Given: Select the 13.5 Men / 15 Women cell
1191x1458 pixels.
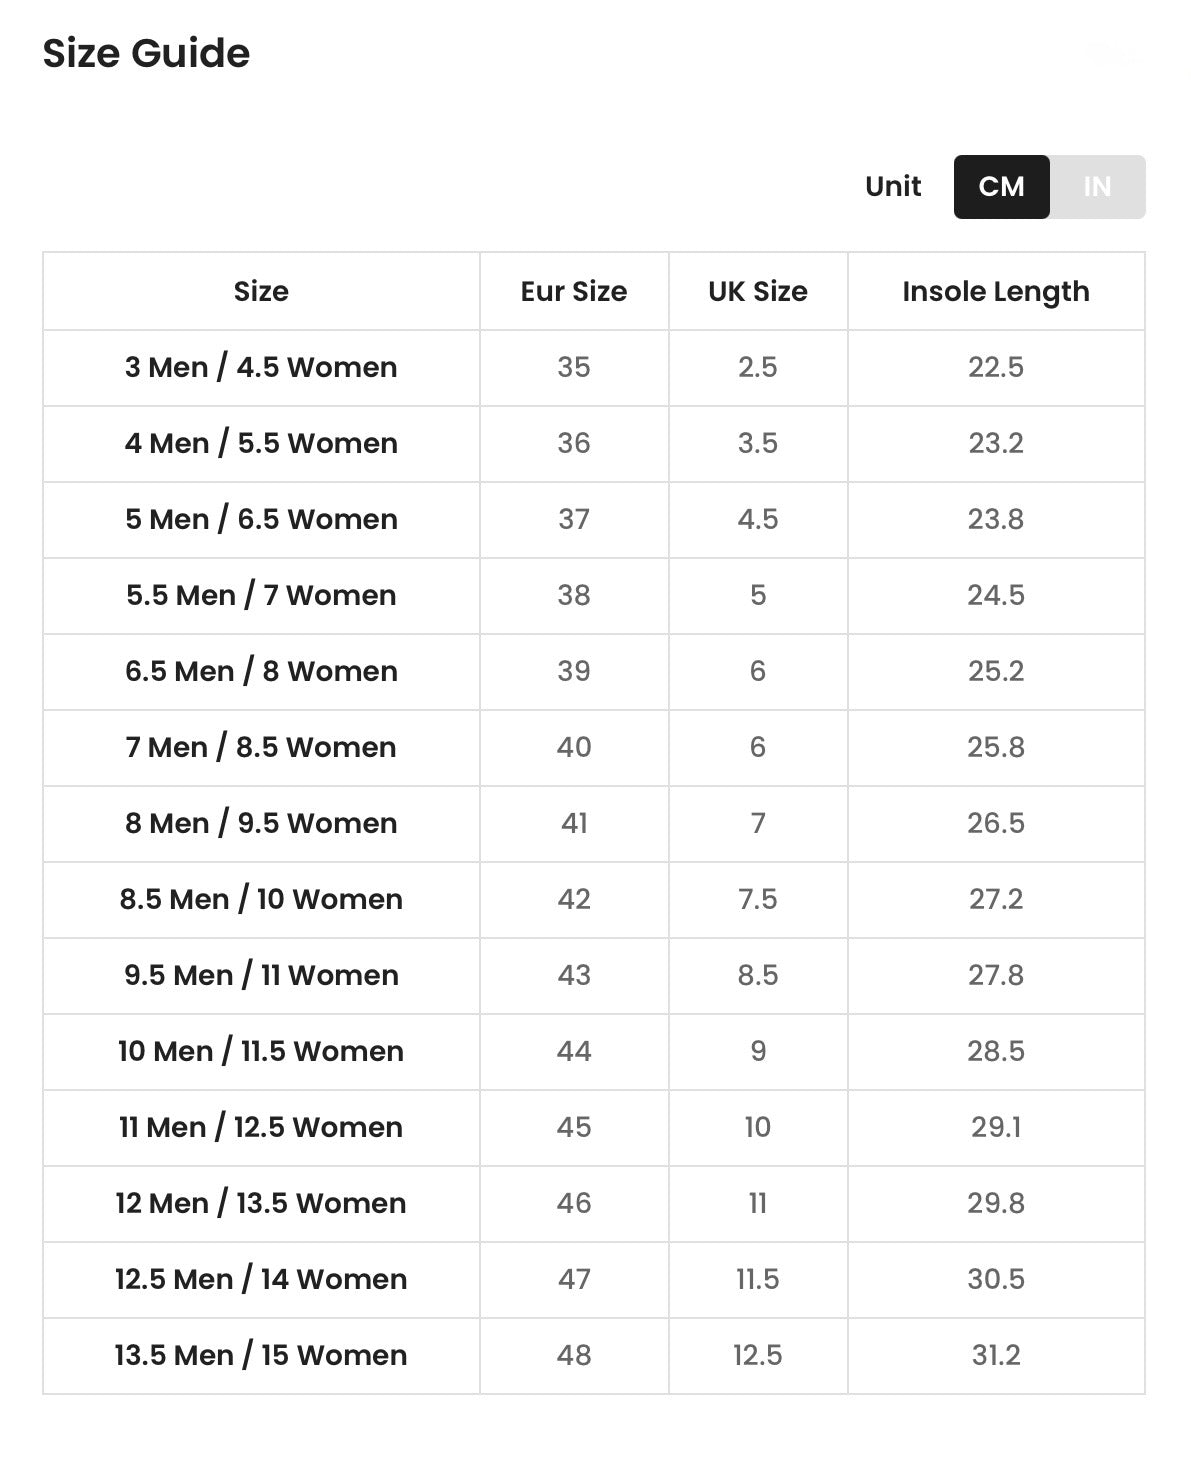Looking at the screenshot, I should [x=261, y=1355].
